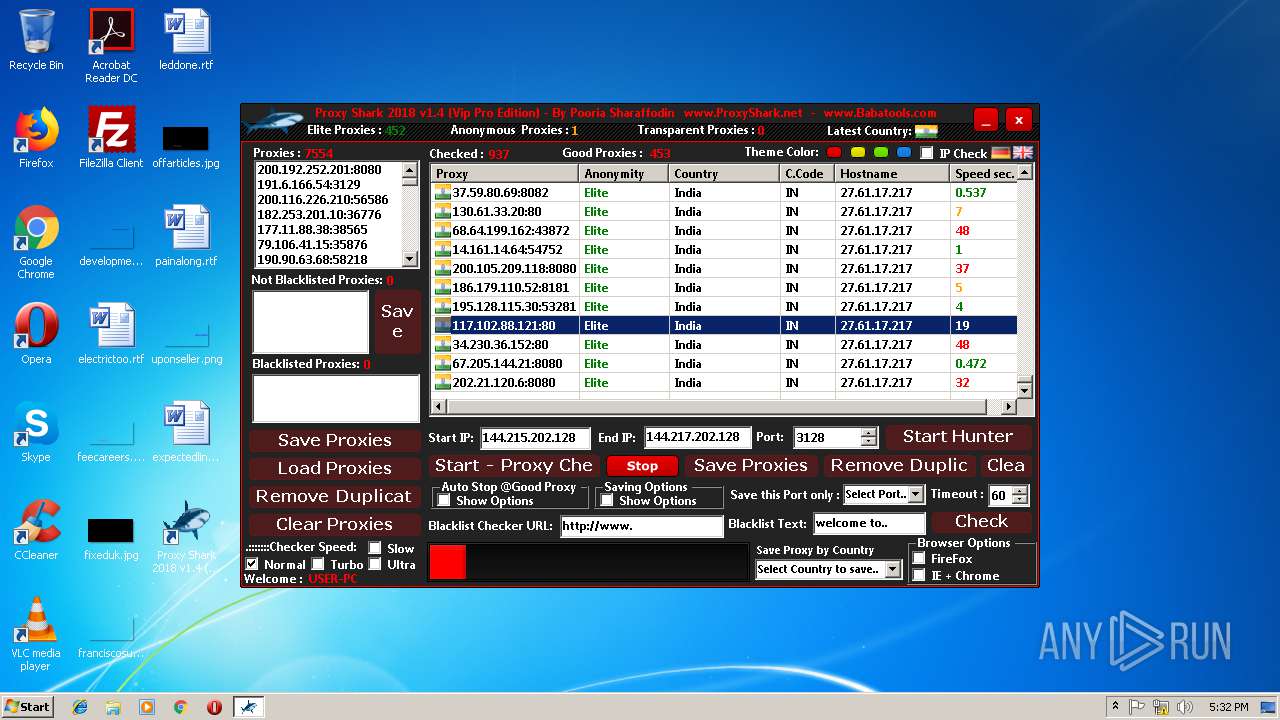
Task: Sort table by Proxy column header
Action: click(x=505, y=173)
